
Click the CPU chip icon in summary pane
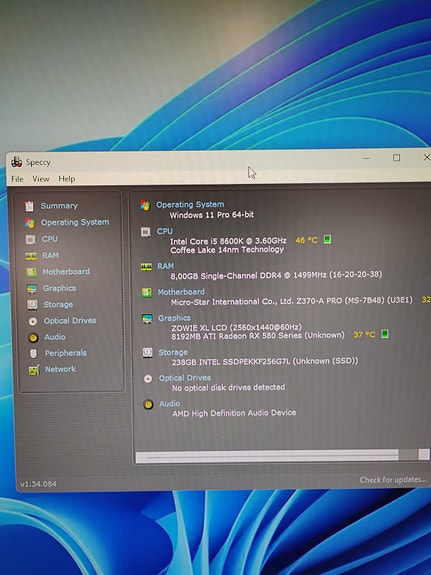pyautogui.click(x=146, y=232)
